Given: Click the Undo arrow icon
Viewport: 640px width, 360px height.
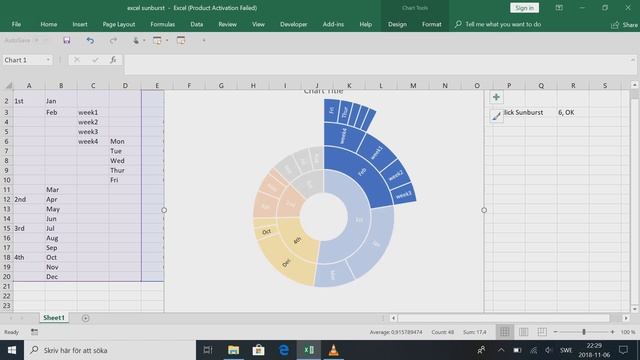Looking at the screenshot, I should (90, 40).
